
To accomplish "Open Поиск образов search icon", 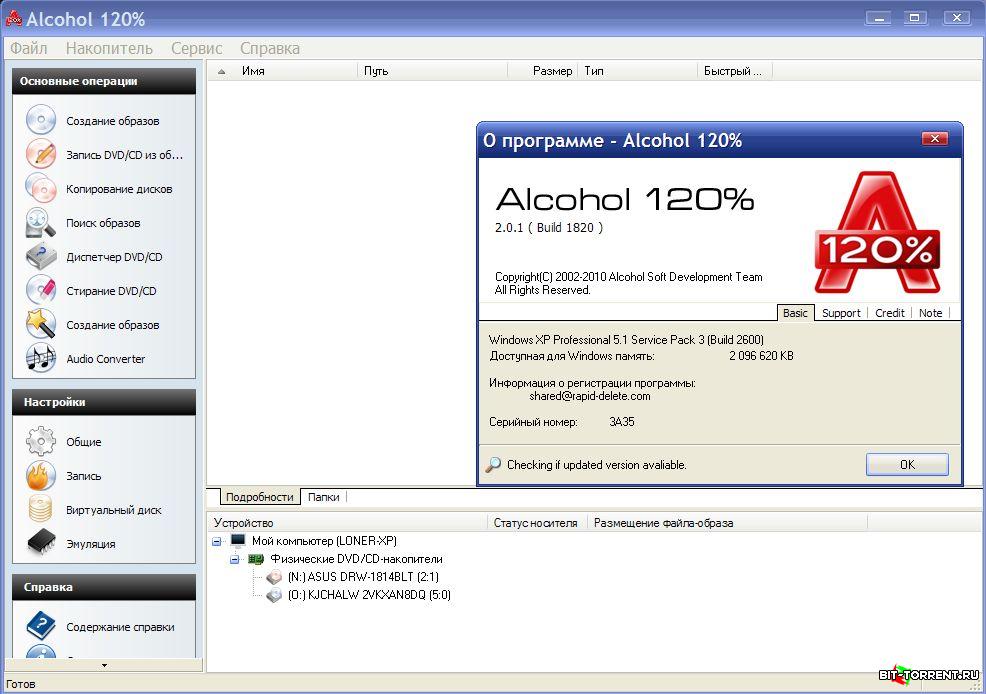I will click(41, 223).
